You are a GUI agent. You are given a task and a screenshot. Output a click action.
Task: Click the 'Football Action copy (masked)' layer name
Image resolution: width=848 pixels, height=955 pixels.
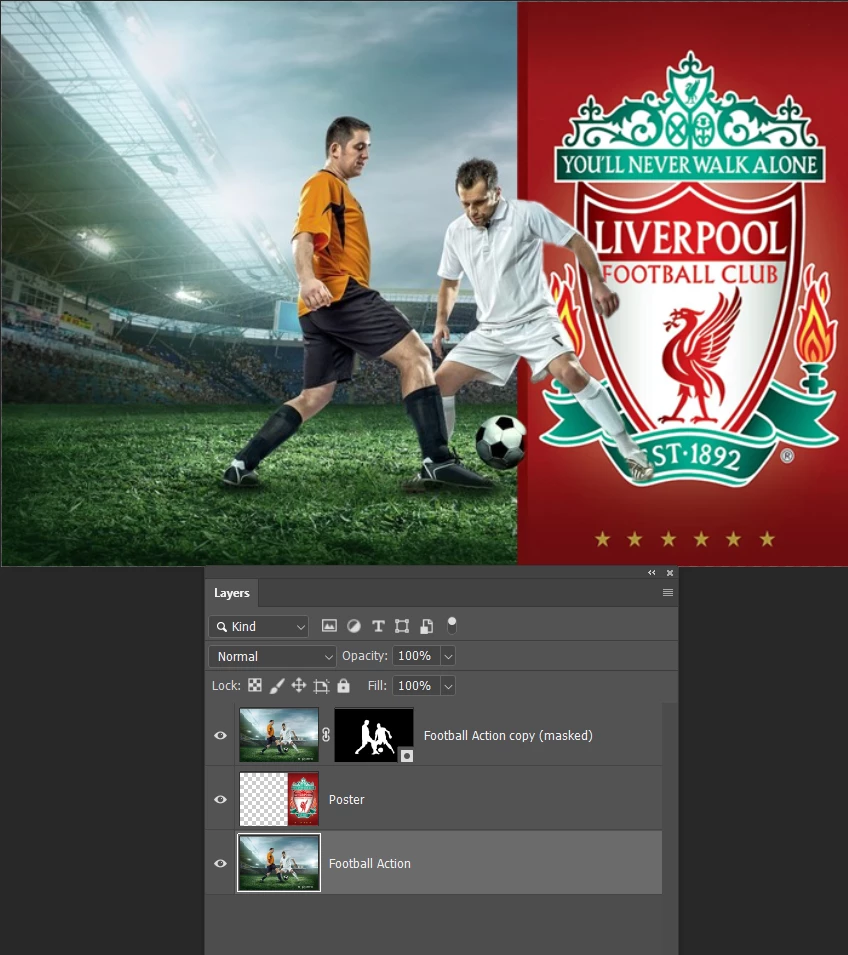tap(508, 735)
